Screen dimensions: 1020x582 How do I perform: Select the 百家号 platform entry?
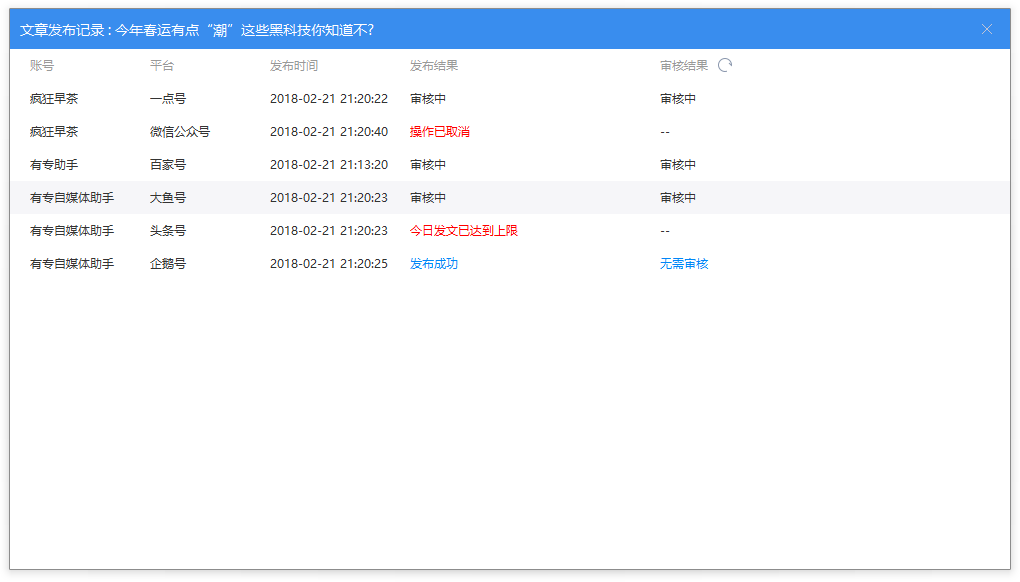pos(168,165)
